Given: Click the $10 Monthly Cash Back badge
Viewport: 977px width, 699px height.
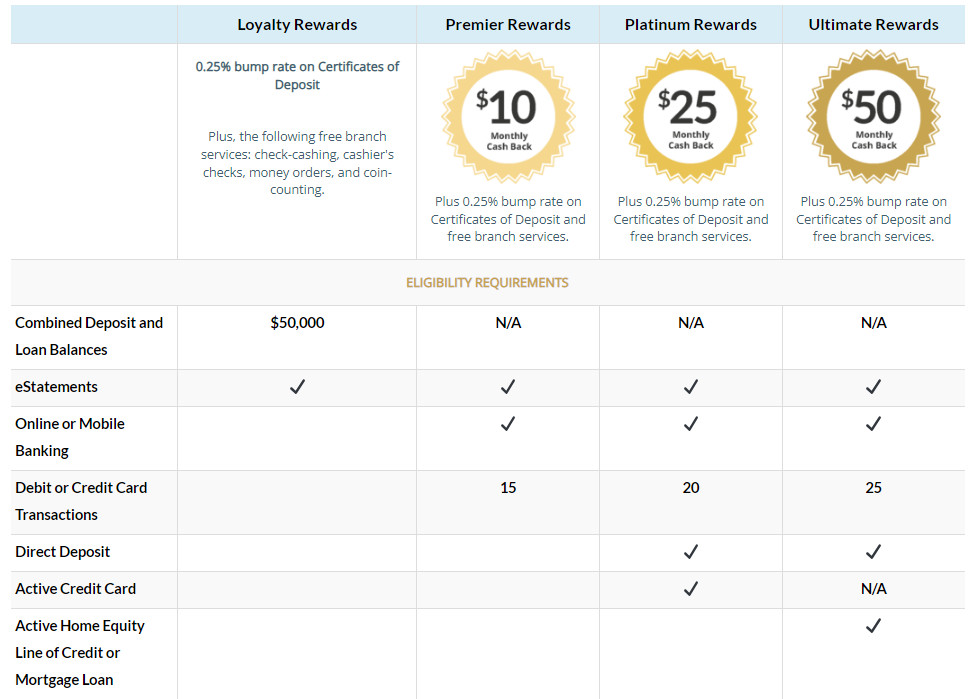Looking at the screenshot, I should pyautogui.click(x=508, y=116).
